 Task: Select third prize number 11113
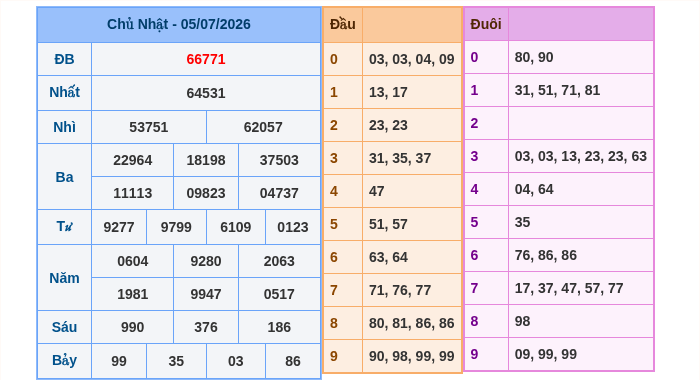click(x=133, y=193)
